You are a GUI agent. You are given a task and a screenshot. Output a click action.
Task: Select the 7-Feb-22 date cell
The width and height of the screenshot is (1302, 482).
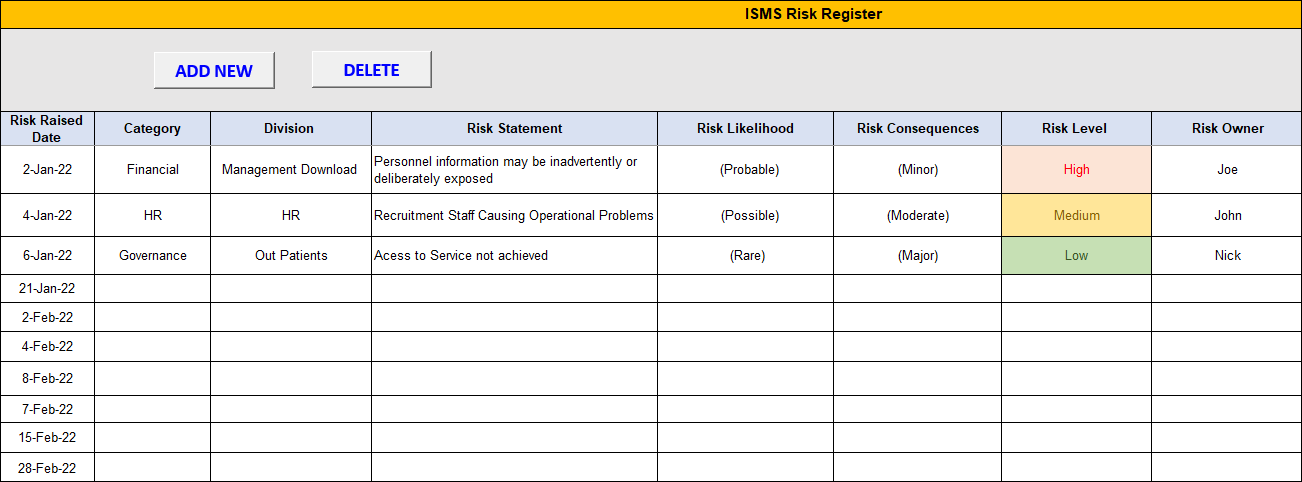tap(47, 409)
